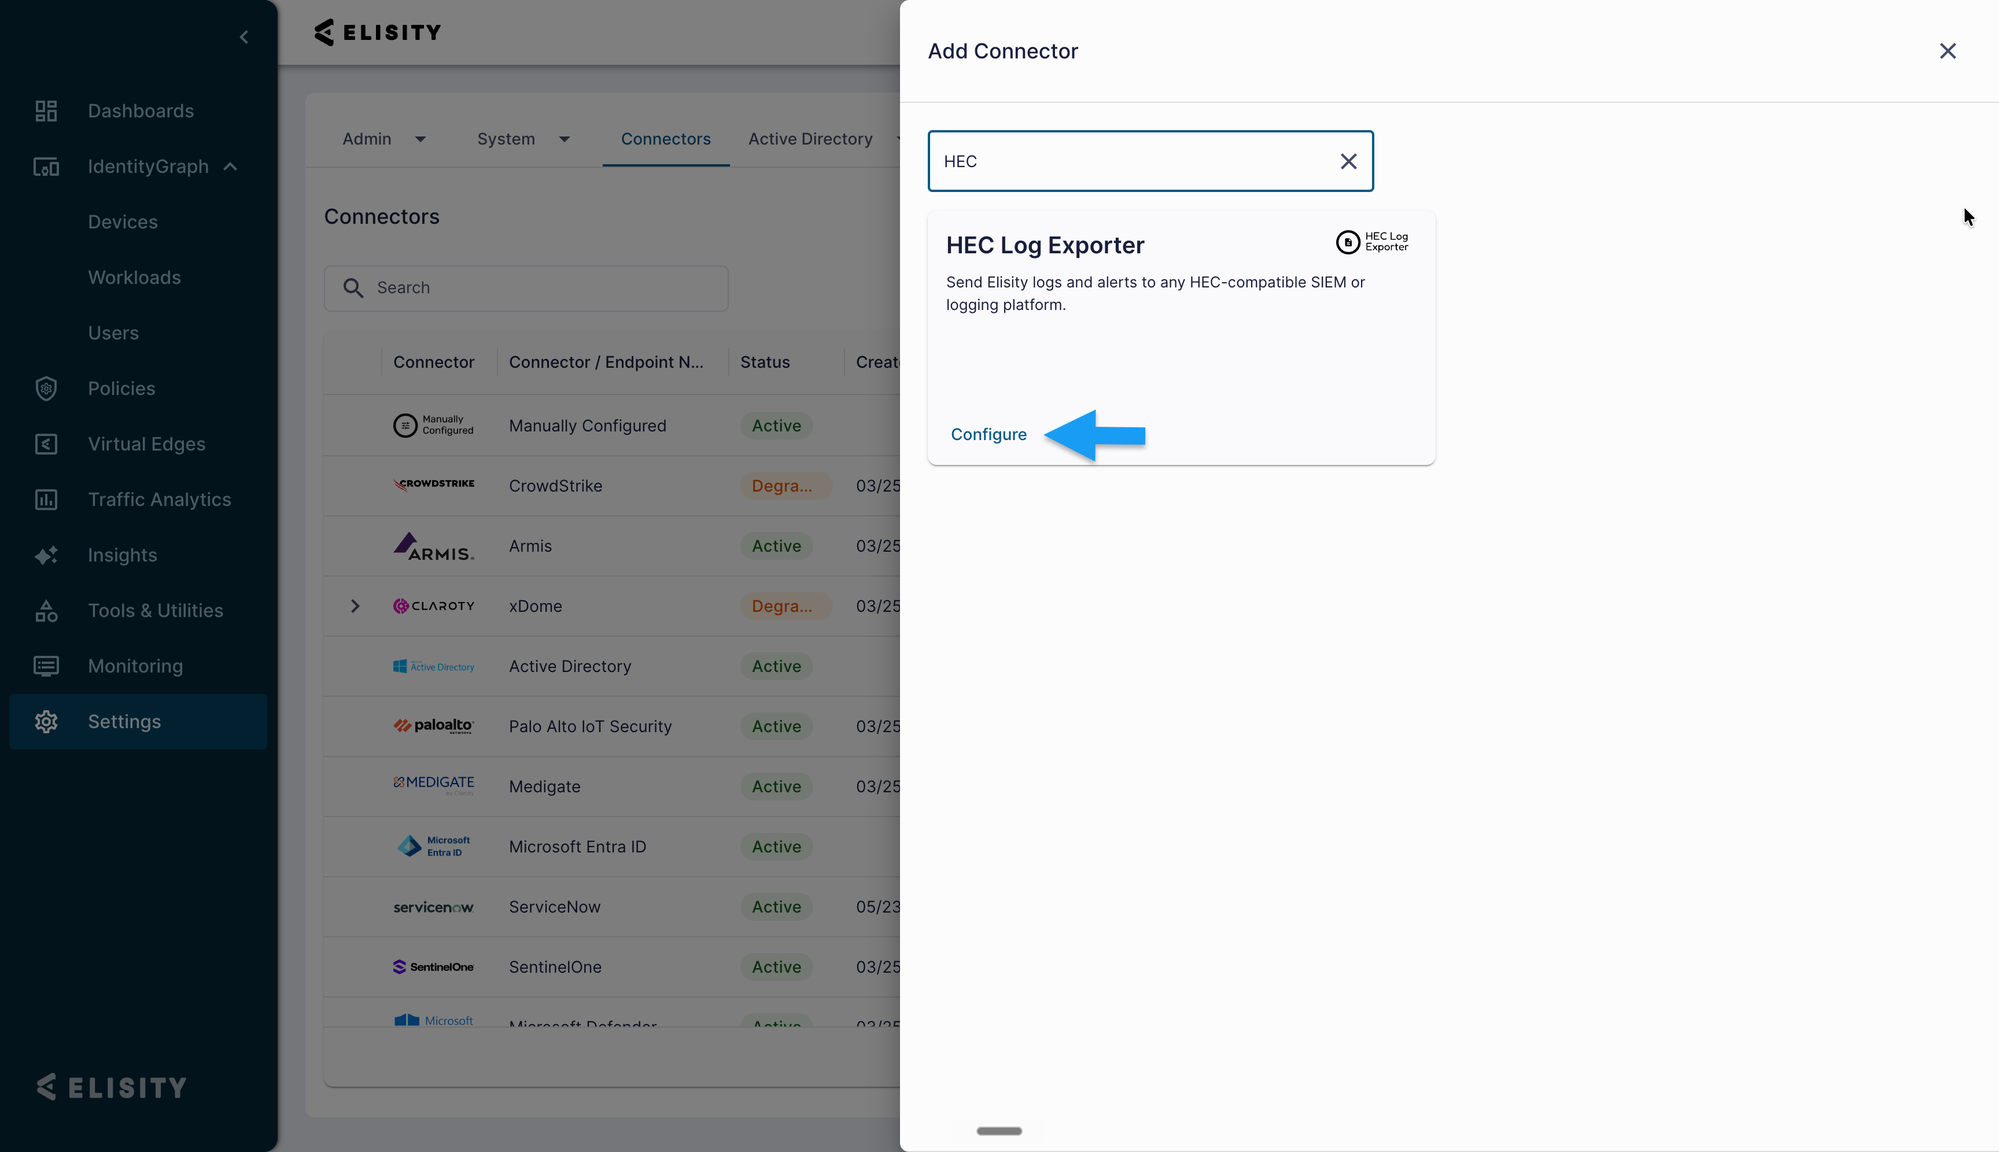Click the Medigate logo
The width and height of the screenshot is (1999, 1152).
tap(433, 785)
